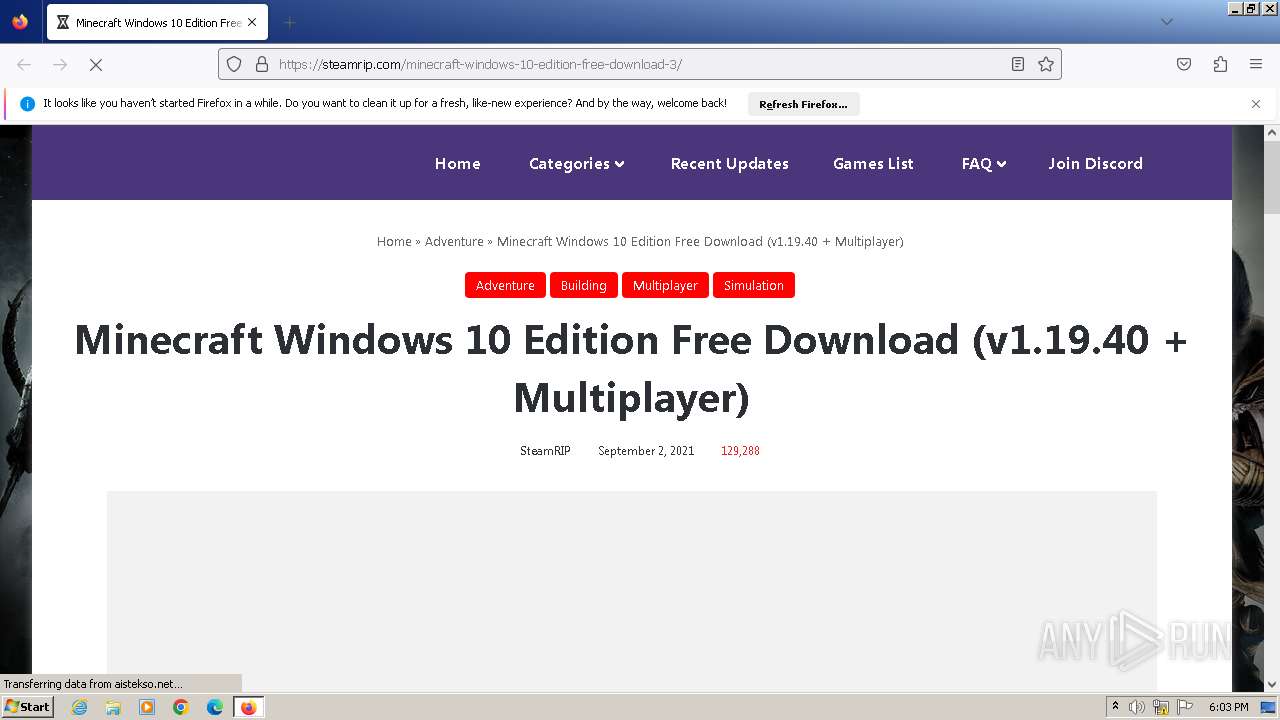
Task: Toggle reader view
Action: [1018, 64]
